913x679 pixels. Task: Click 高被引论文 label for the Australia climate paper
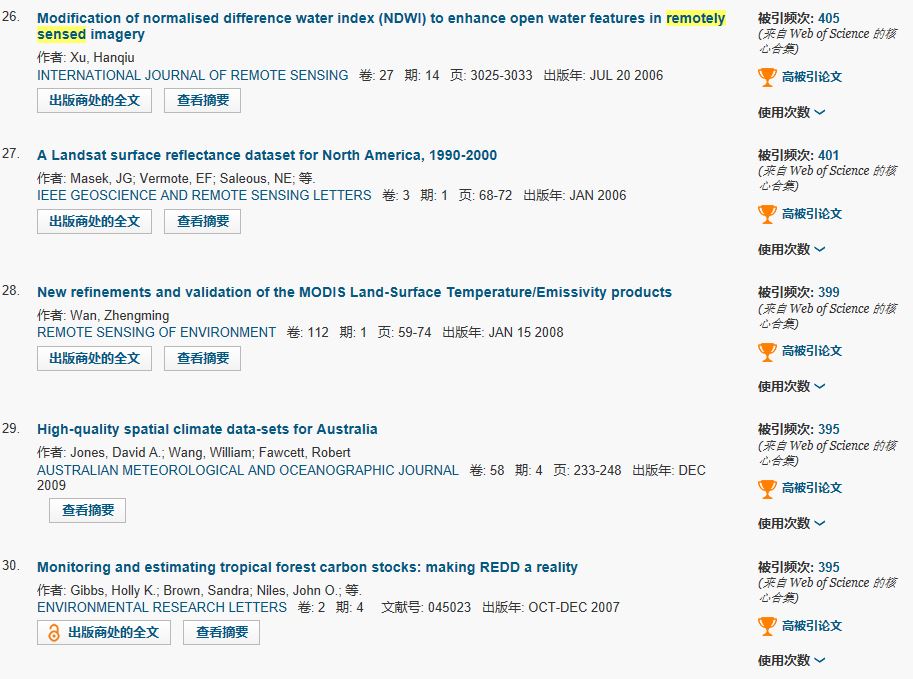tap(812, 488)
